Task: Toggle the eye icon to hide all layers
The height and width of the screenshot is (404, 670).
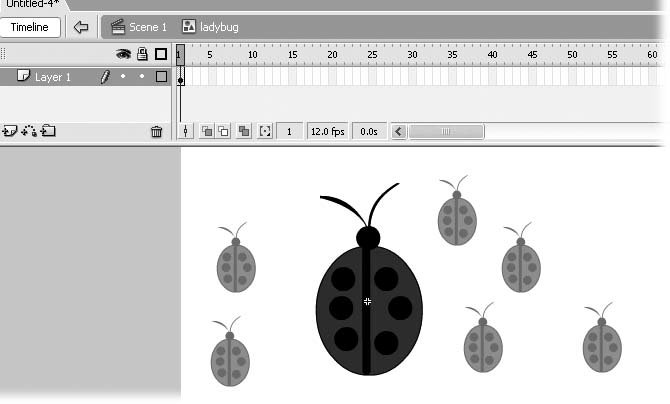Action: pos(124,55)
